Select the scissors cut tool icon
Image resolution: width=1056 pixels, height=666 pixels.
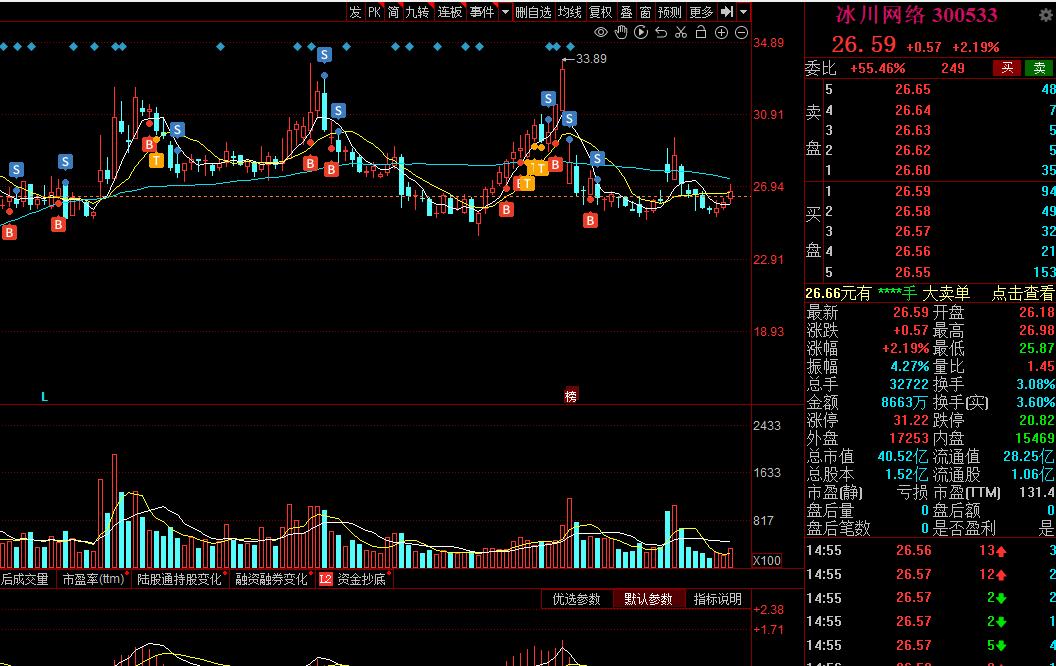pyautogui.click(x=681, y=32)
